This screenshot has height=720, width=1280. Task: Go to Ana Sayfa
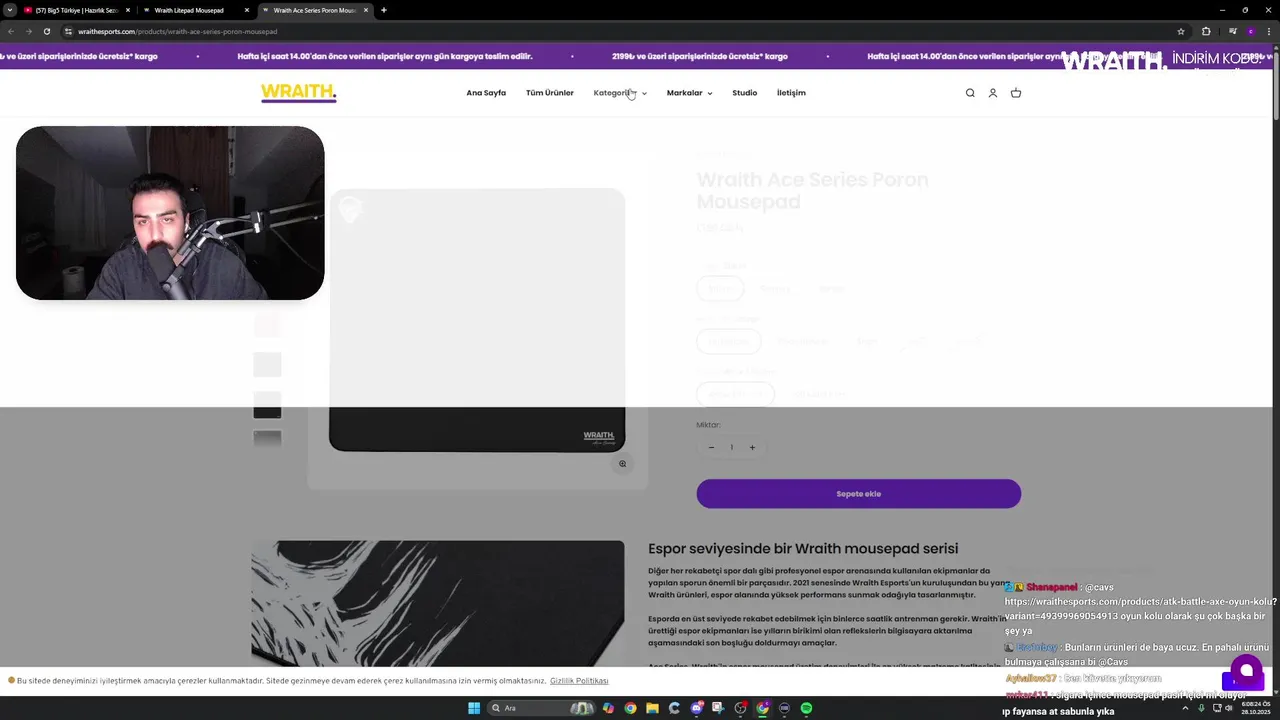tap(486, 93)
